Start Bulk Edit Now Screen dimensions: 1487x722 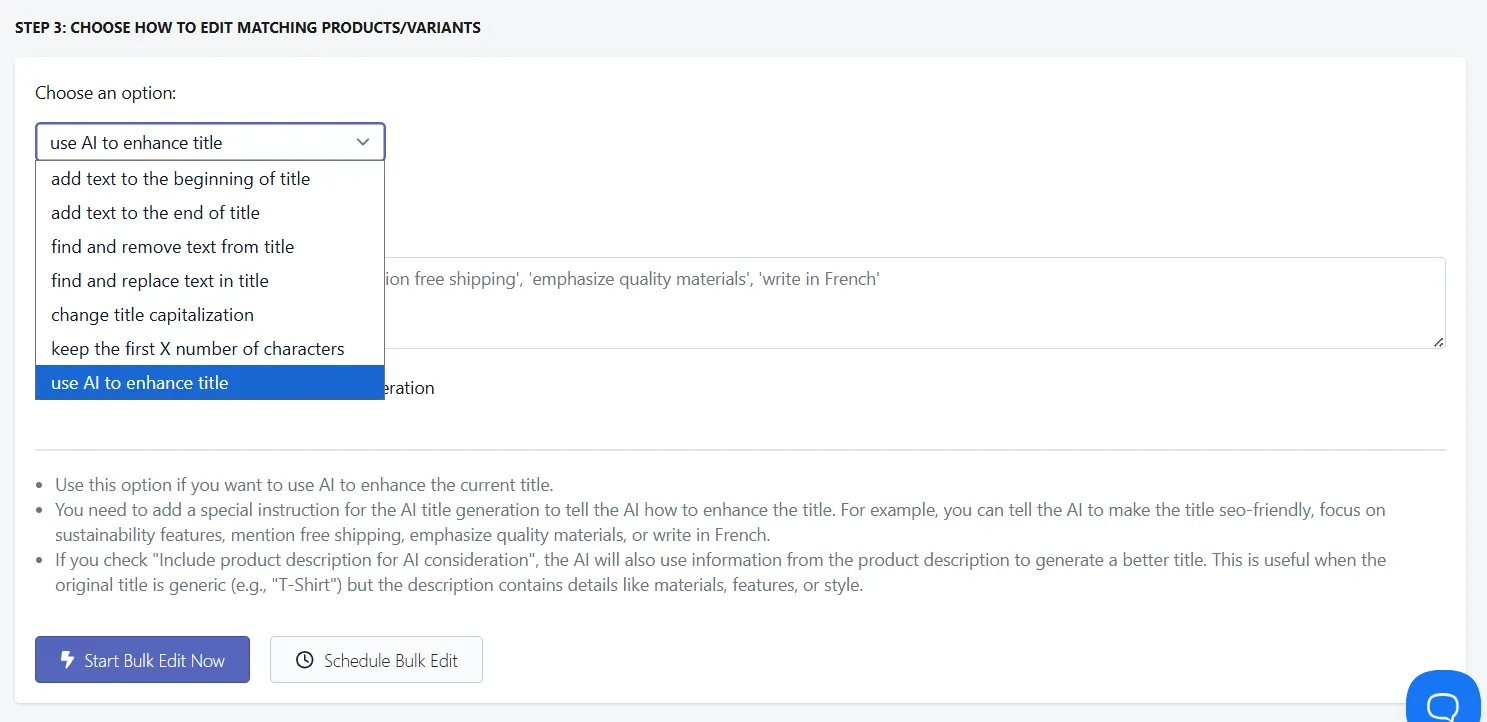pyautogui.click(x=142, y=660)
